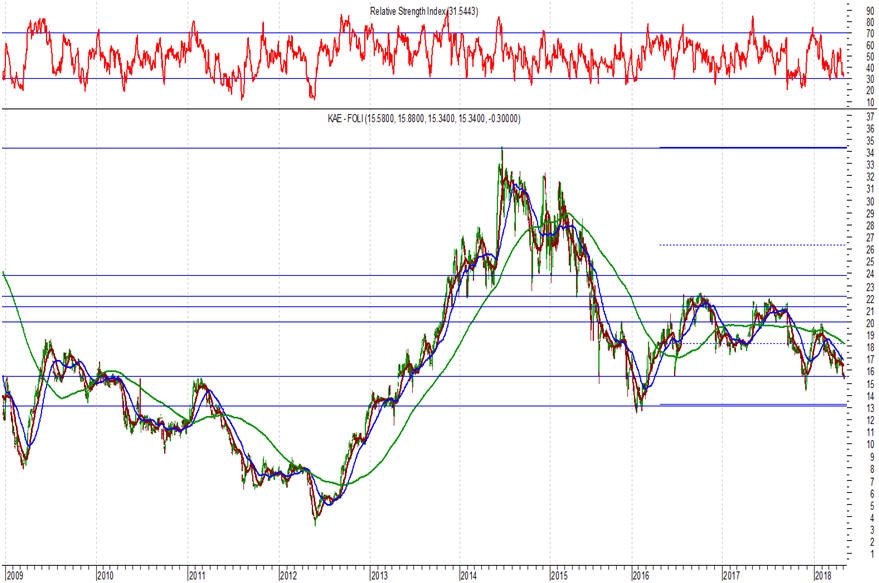The image size is (879, 583).
Task: Select the 2012 year label on time axis
Action: point(288,576)
